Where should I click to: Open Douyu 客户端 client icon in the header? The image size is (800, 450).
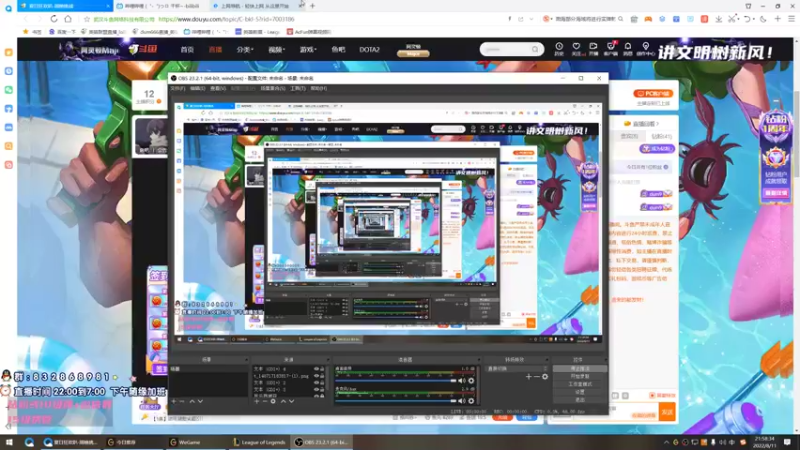611,49
